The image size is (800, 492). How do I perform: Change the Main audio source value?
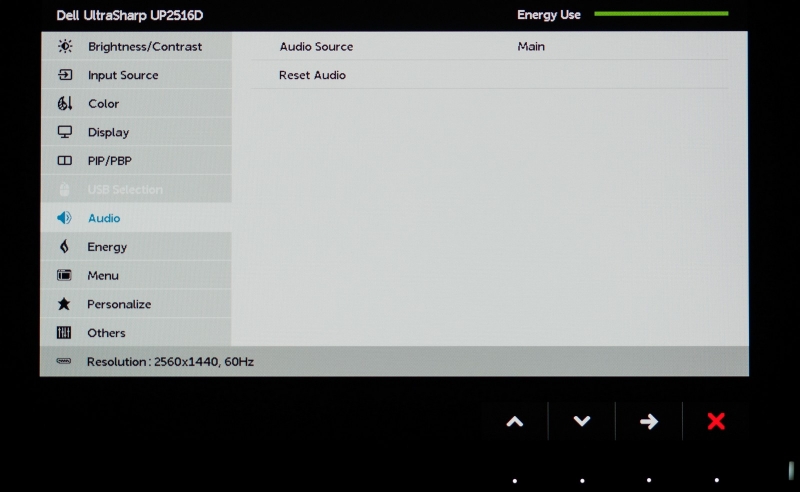531,46
